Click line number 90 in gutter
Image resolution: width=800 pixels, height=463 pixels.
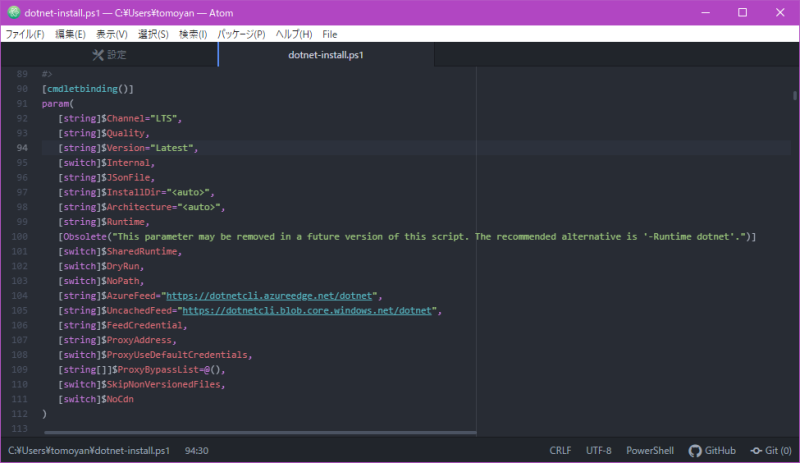(22, 89)
